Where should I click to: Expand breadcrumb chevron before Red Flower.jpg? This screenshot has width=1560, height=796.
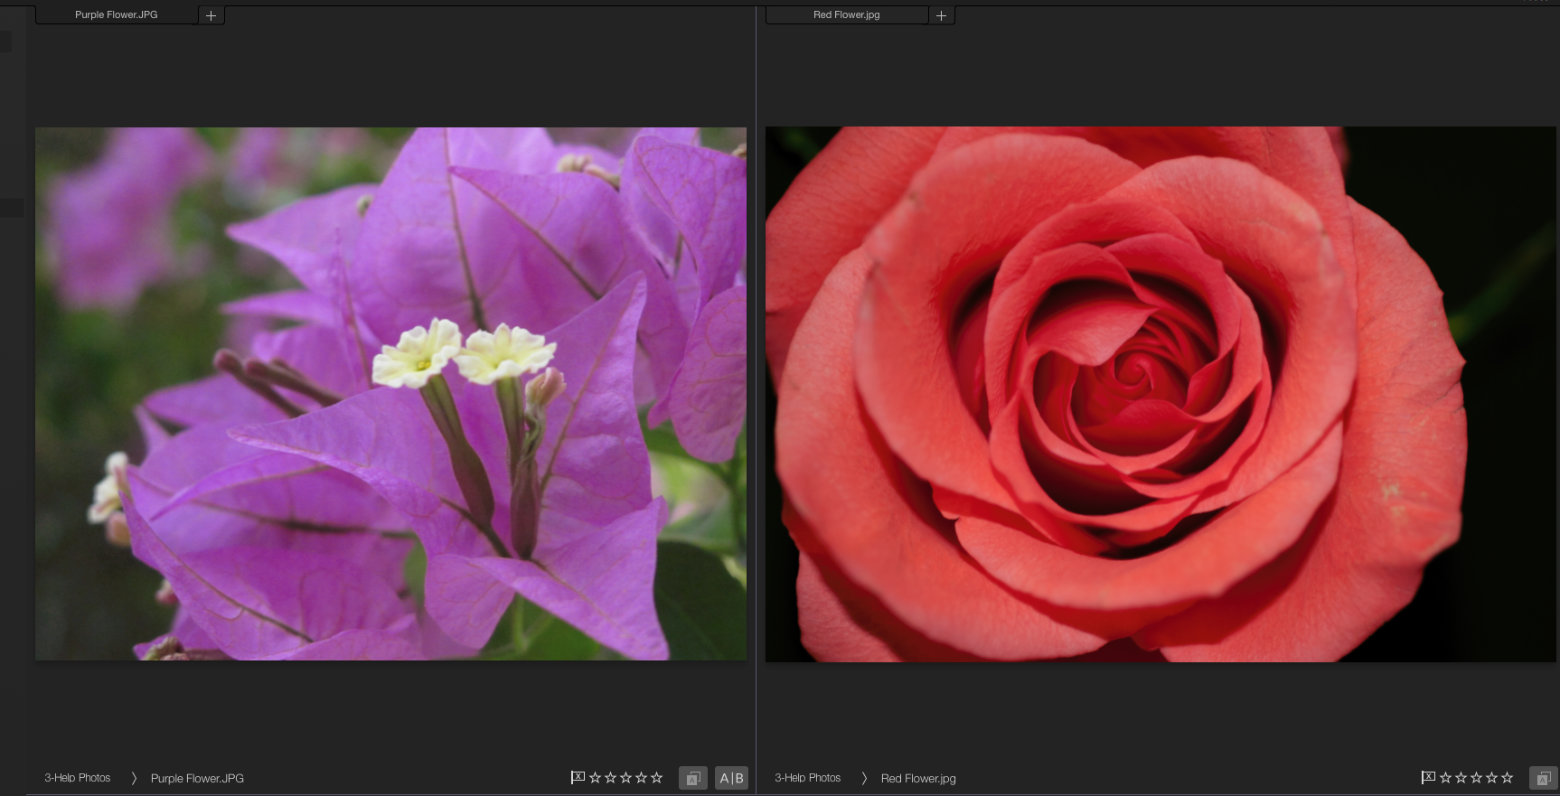864,778
